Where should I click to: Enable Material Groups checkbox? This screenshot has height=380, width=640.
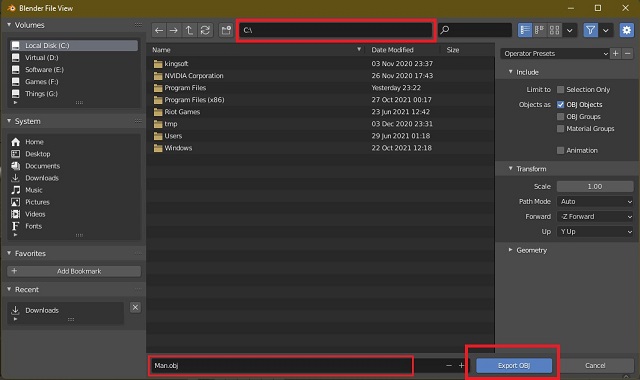click(560, 129)
